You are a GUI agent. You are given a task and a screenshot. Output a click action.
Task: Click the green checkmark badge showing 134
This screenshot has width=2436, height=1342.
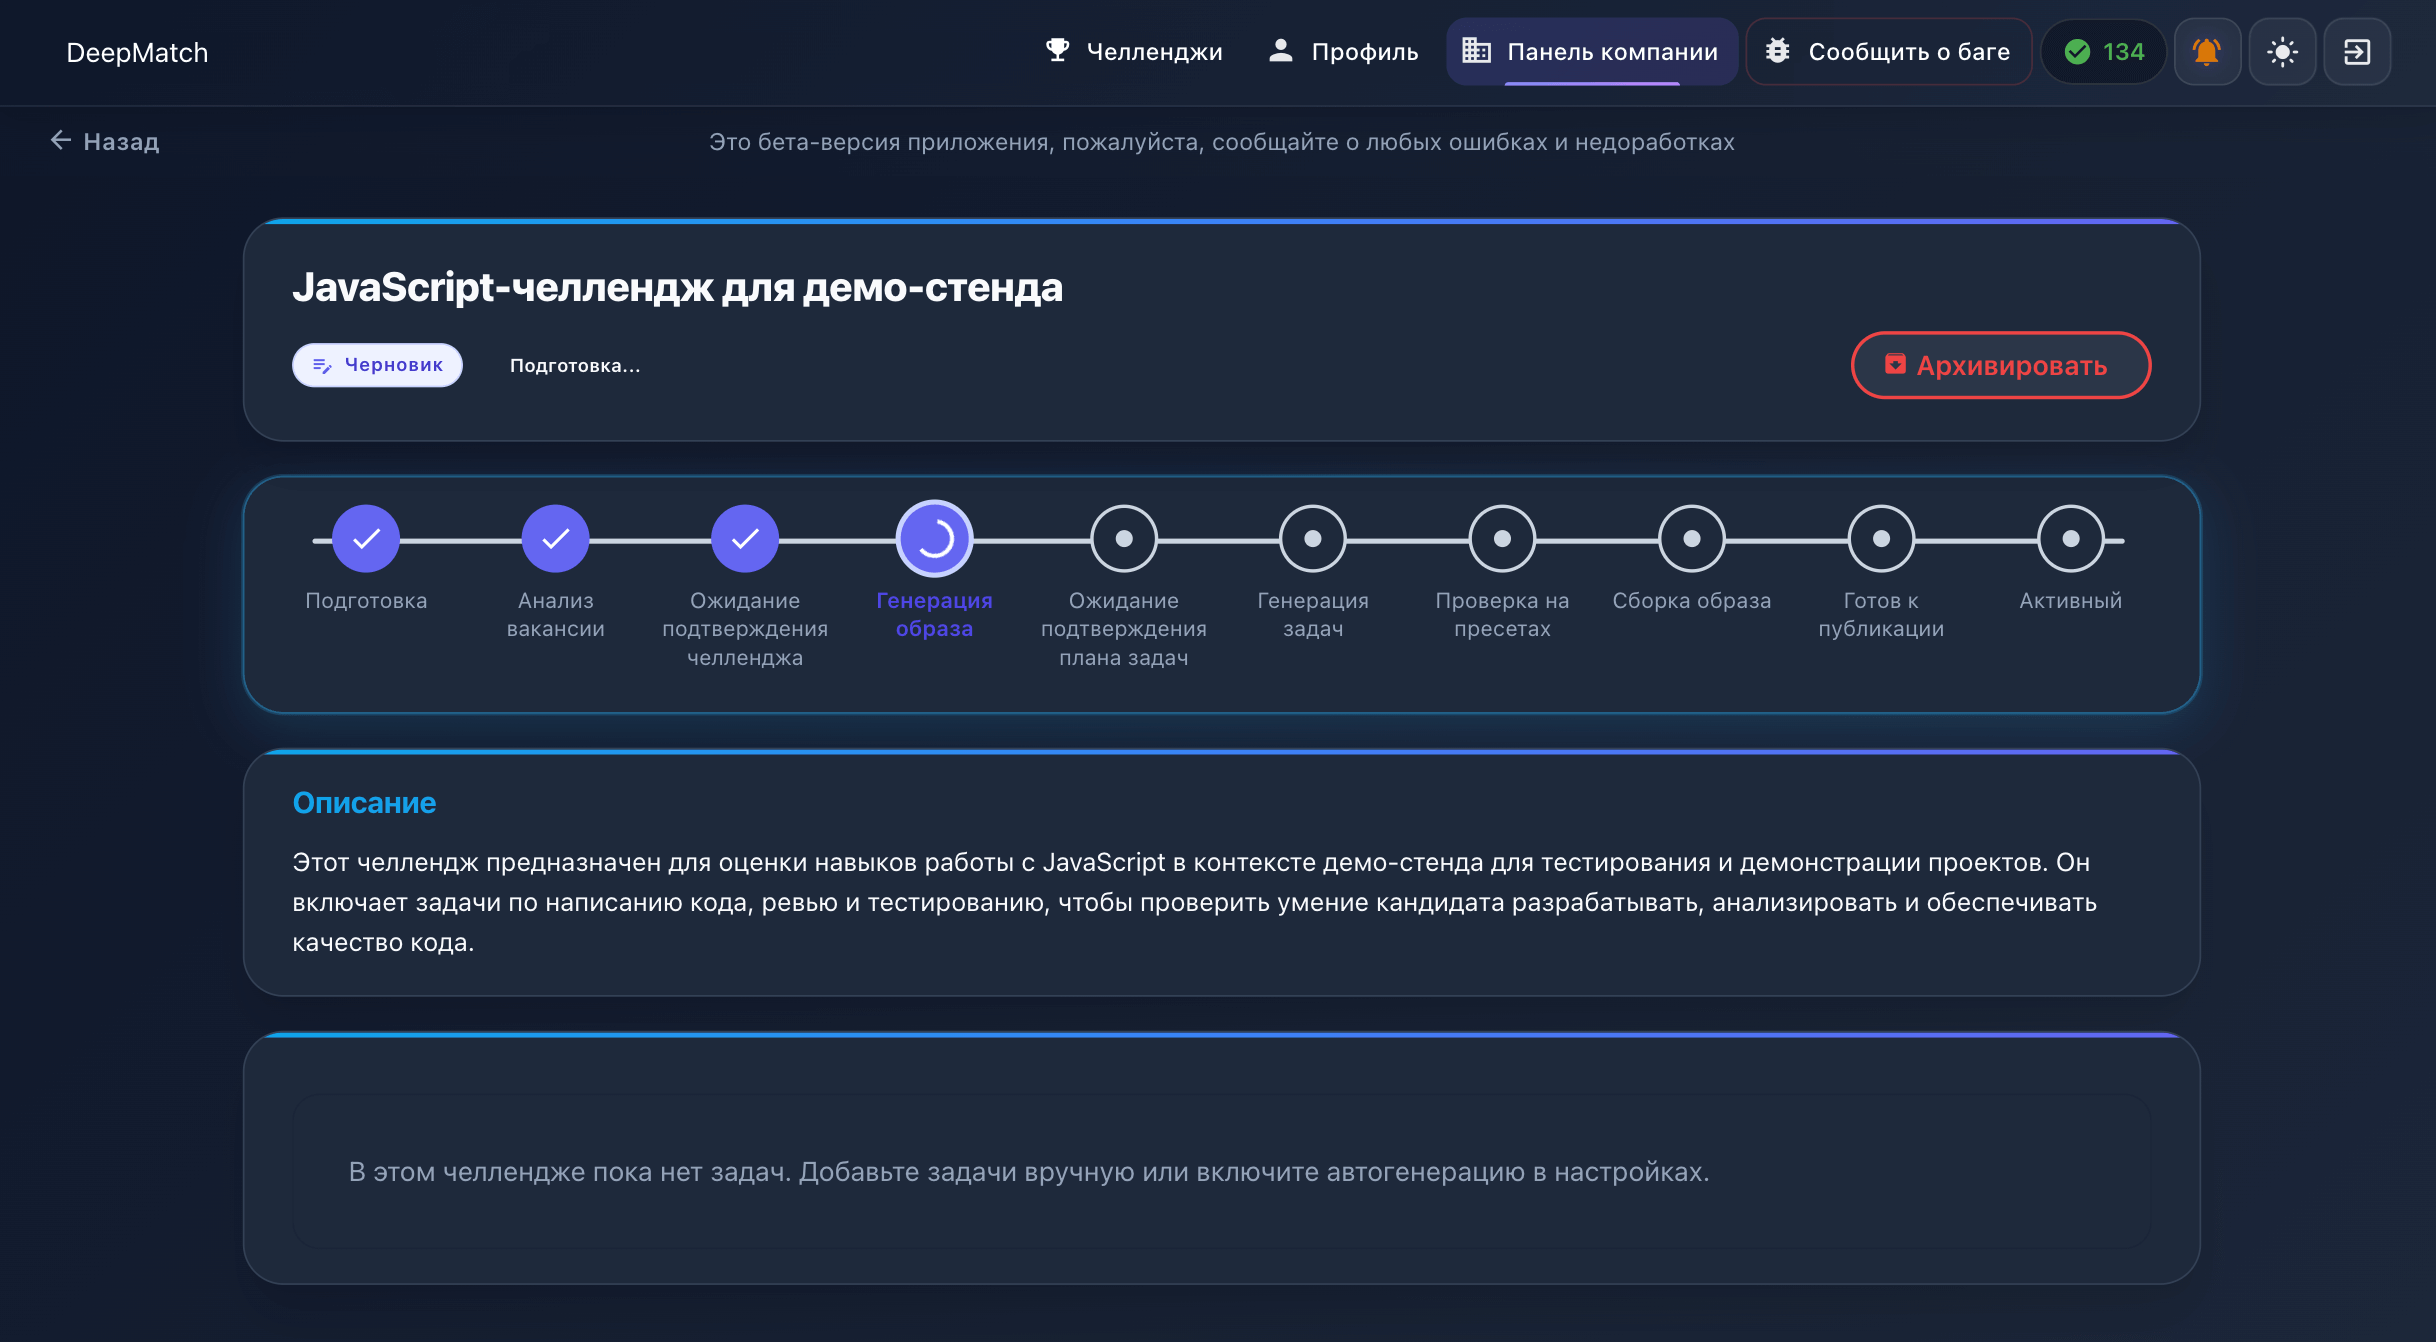[2103, 51]
